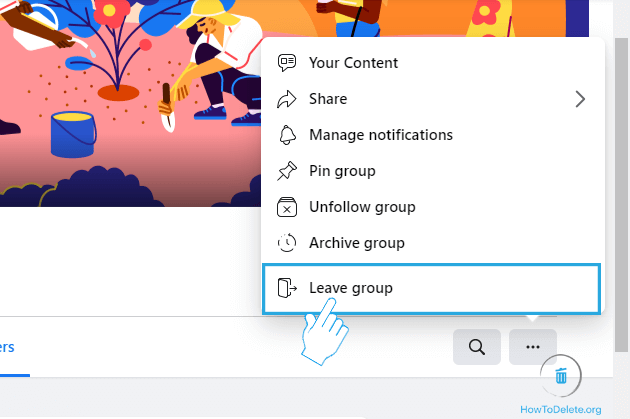Click the pushpin icon in menu
The image size is (630, 419).
pos(288,171)
